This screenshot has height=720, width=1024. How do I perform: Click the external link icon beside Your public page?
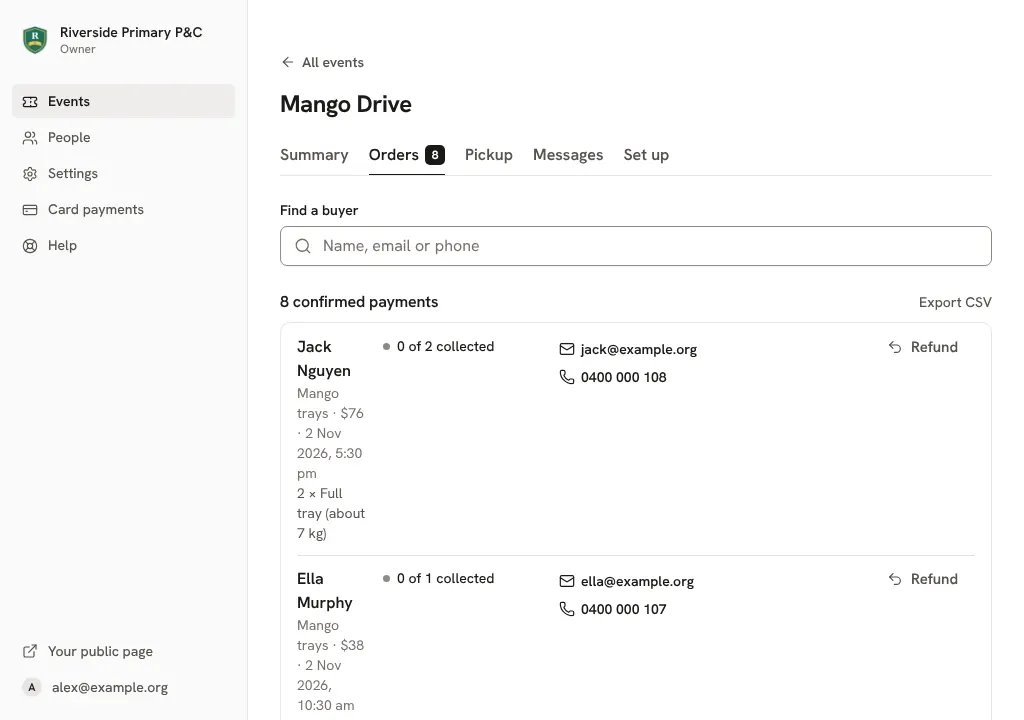tap(30, 651)
